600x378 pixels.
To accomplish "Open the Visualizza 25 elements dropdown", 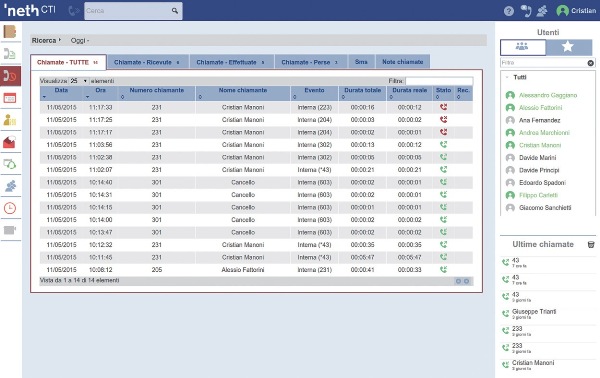I will point(79,81).
